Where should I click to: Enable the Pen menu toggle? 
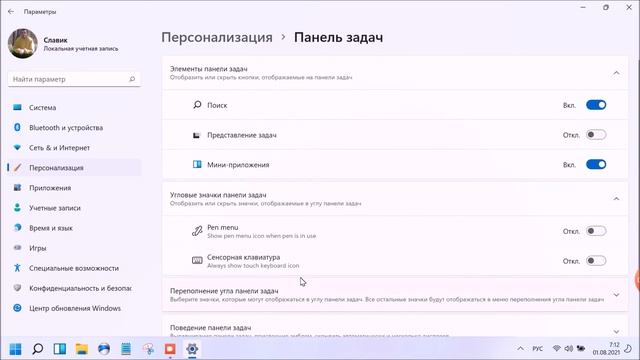[596, 231]
